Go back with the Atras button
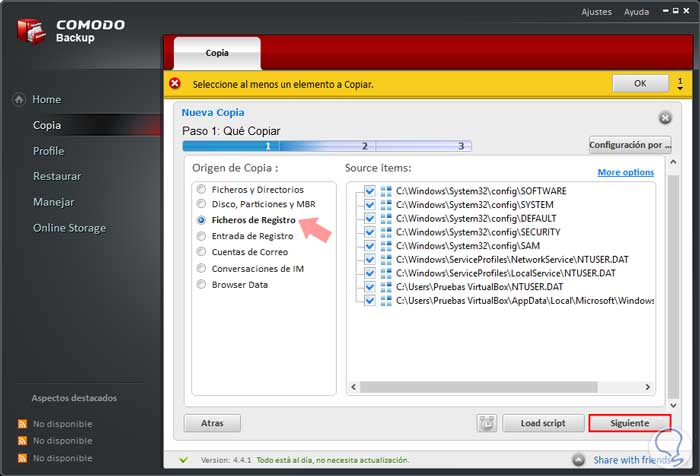Viewport: 700px width, 476px height. [212, 423]
